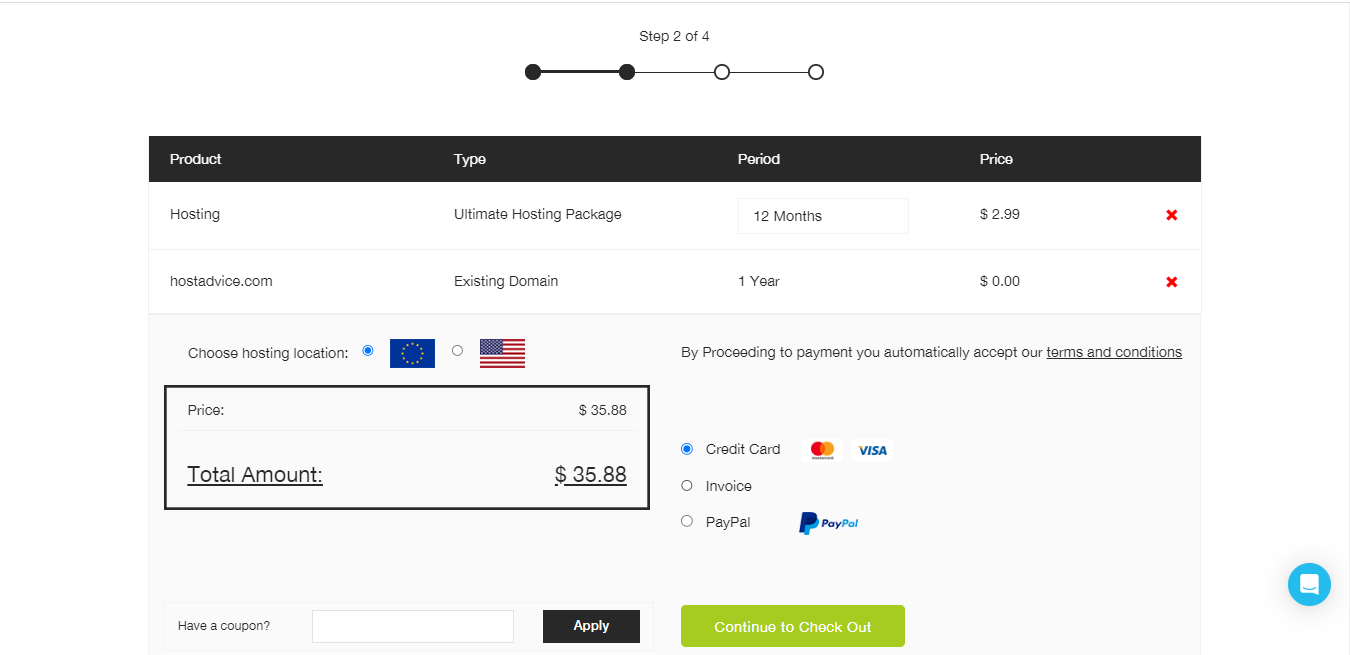The image size is (1350, 655).
Task: Click the Period column header
Action: 759,159
